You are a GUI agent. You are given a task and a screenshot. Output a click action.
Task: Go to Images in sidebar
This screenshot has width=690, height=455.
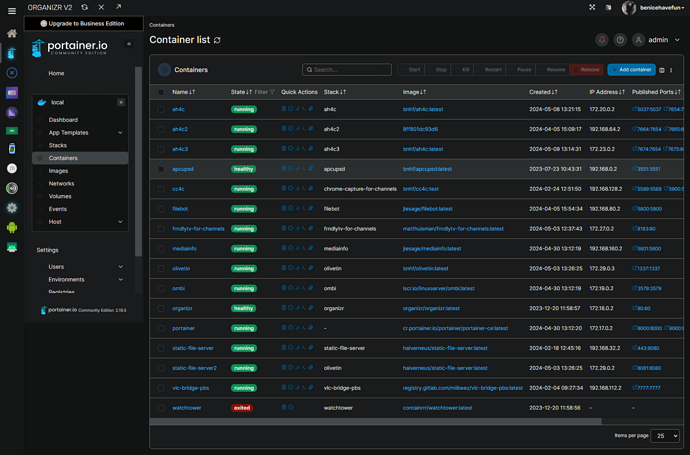(59, 171)
